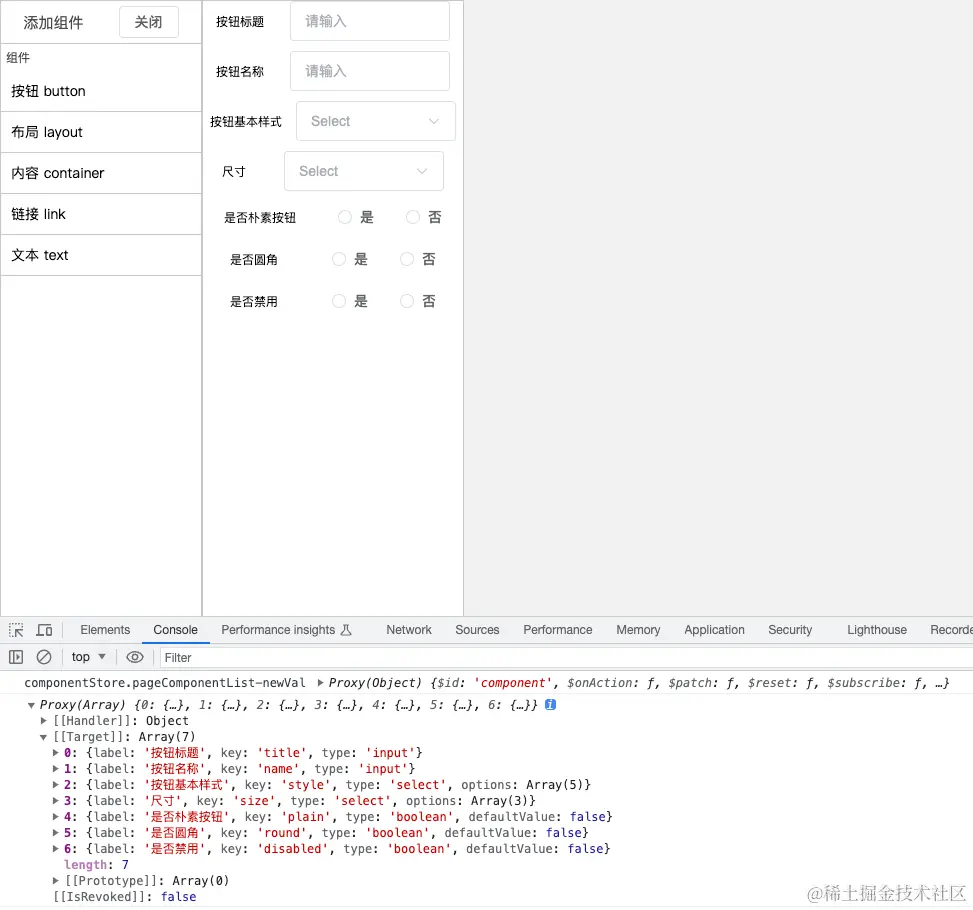Click the Performance insights flask icon
The image size is (973, 910).
click(347, 630)
